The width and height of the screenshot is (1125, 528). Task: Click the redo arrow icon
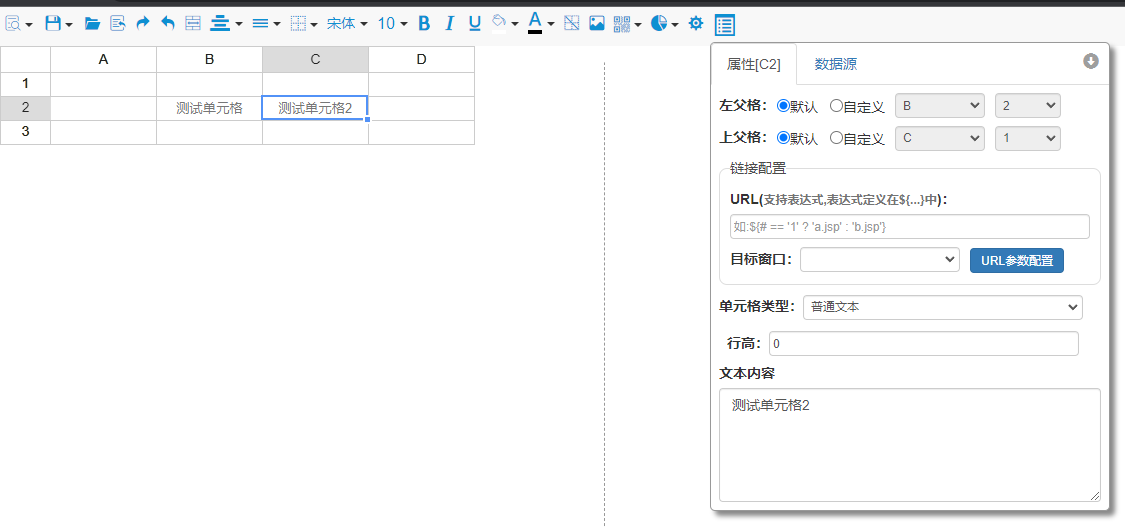pyautogui.click(x=143, y=24)
